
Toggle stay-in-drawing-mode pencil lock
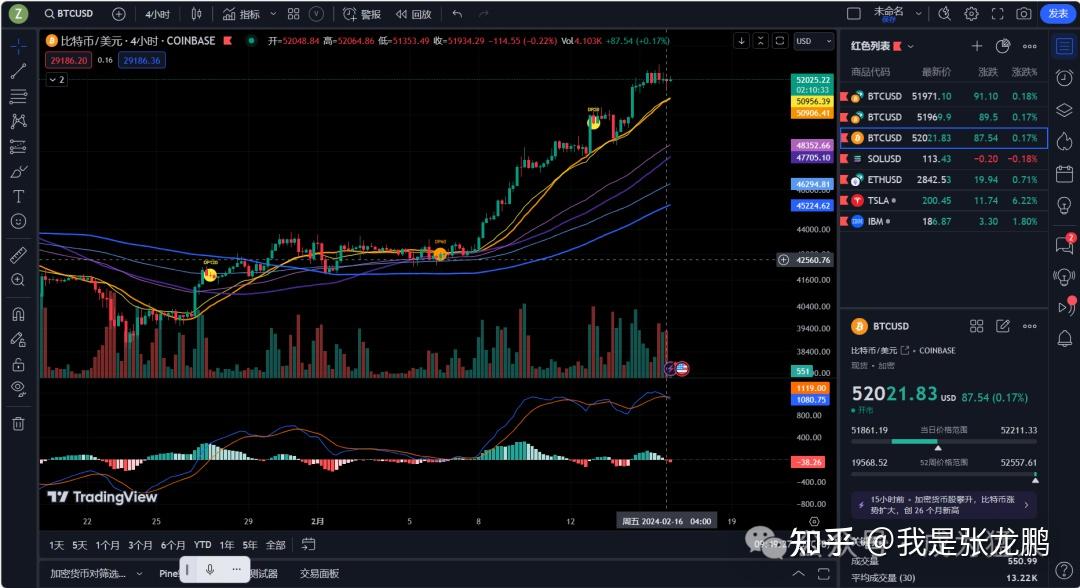tap(19, 339)
